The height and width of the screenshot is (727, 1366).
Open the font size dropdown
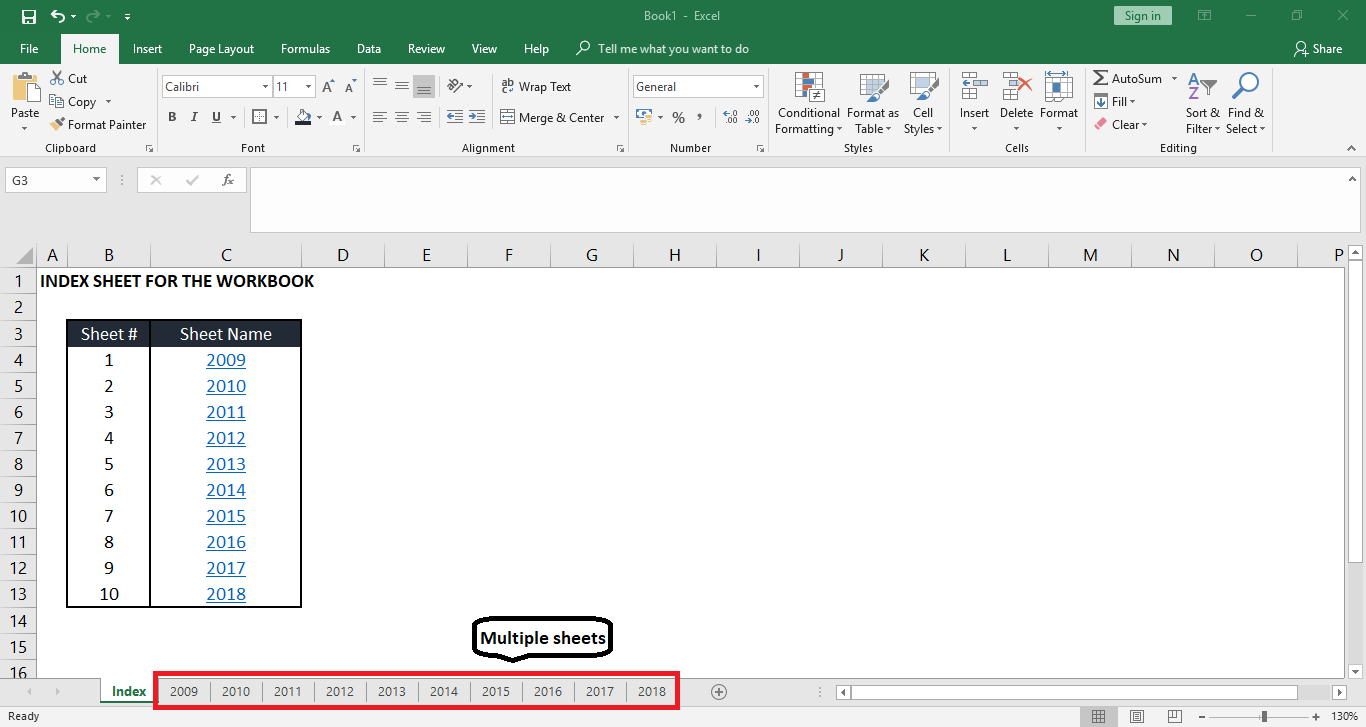point(308,87)
